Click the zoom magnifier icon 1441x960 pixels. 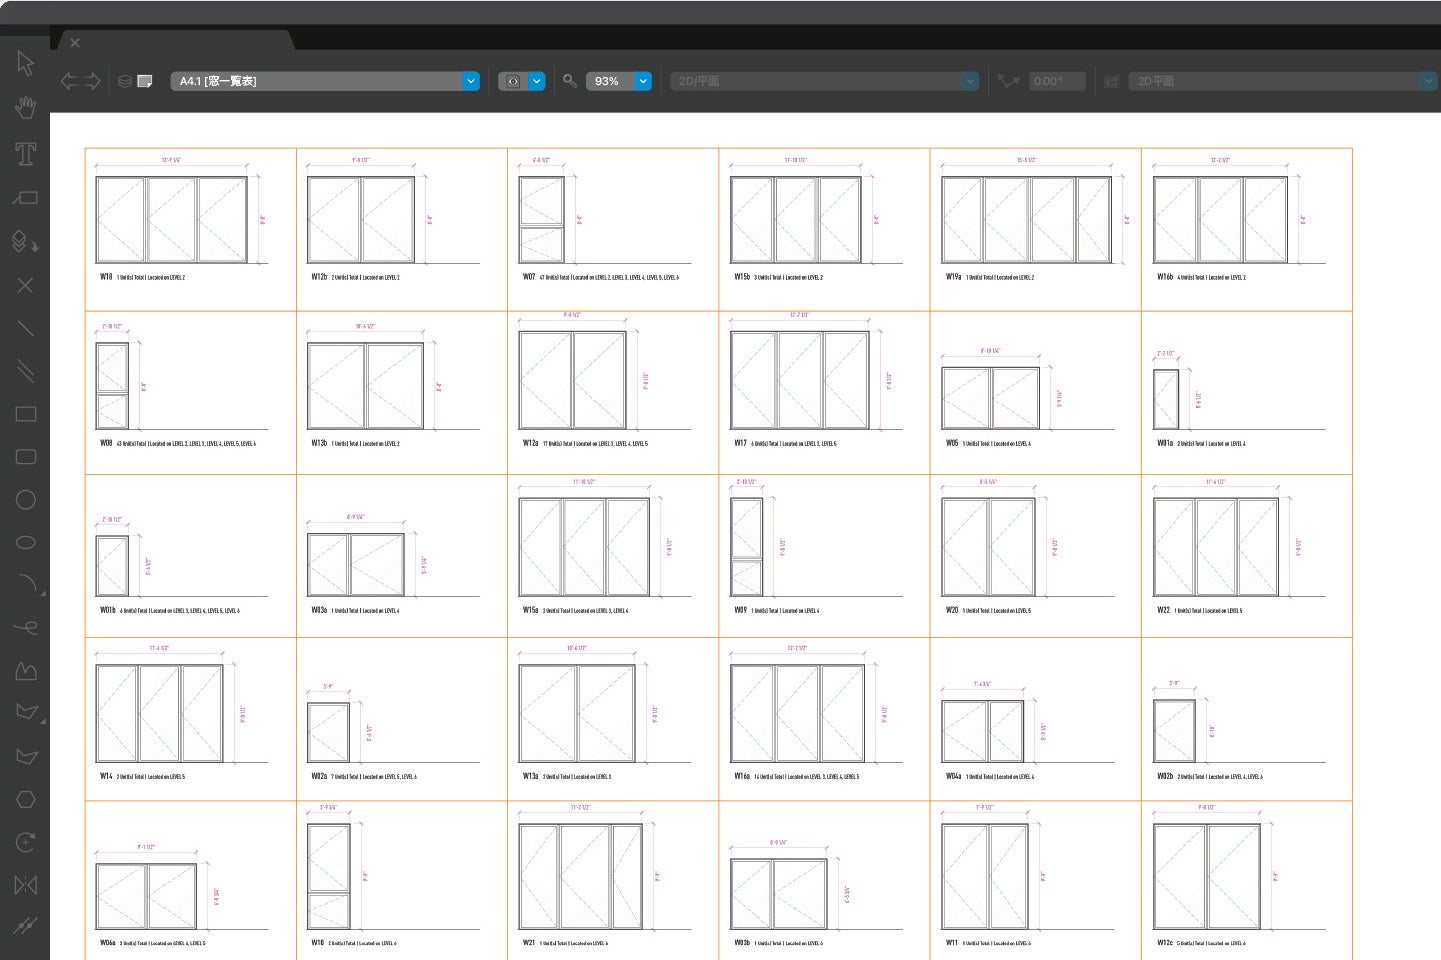pos(570,81)
